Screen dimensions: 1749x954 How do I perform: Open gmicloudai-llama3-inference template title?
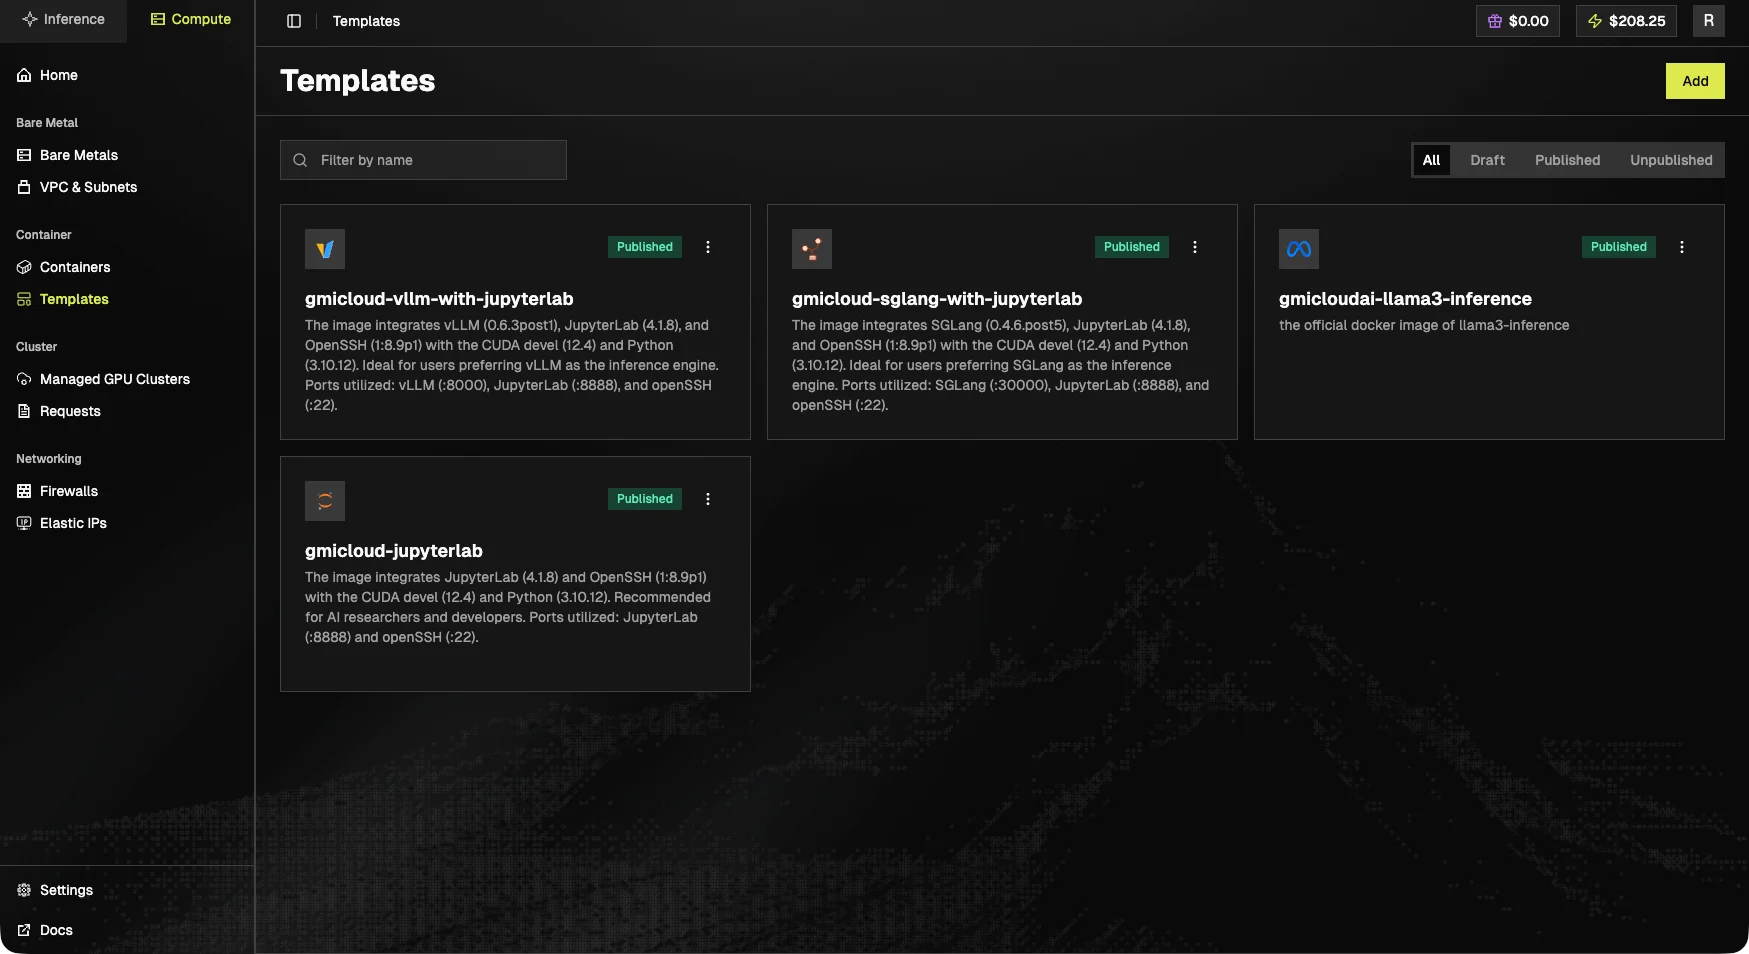[1405, 299]
